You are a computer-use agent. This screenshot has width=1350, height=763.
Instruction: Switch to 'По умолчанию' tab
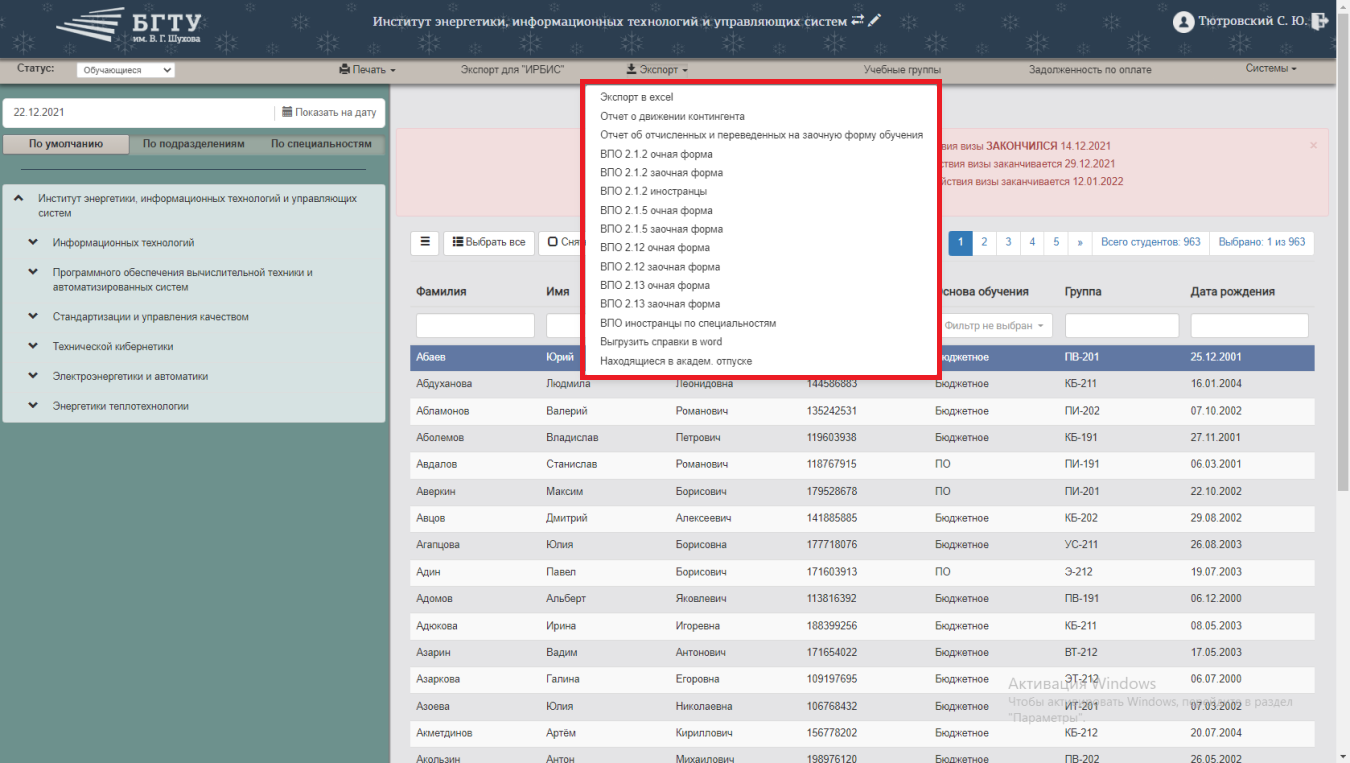pos(66,144)
